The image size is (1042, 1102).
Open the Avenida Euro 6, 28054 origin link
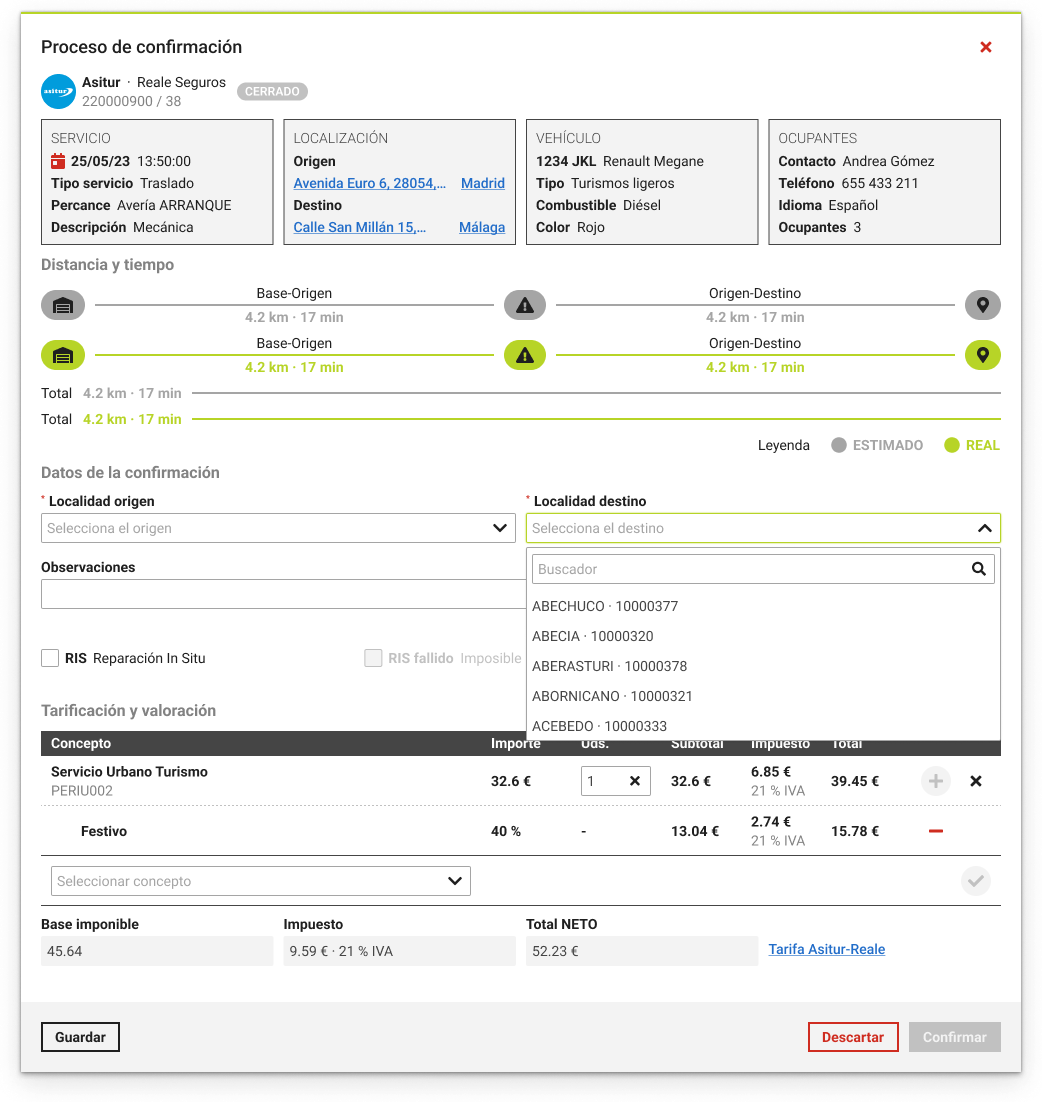369,183
